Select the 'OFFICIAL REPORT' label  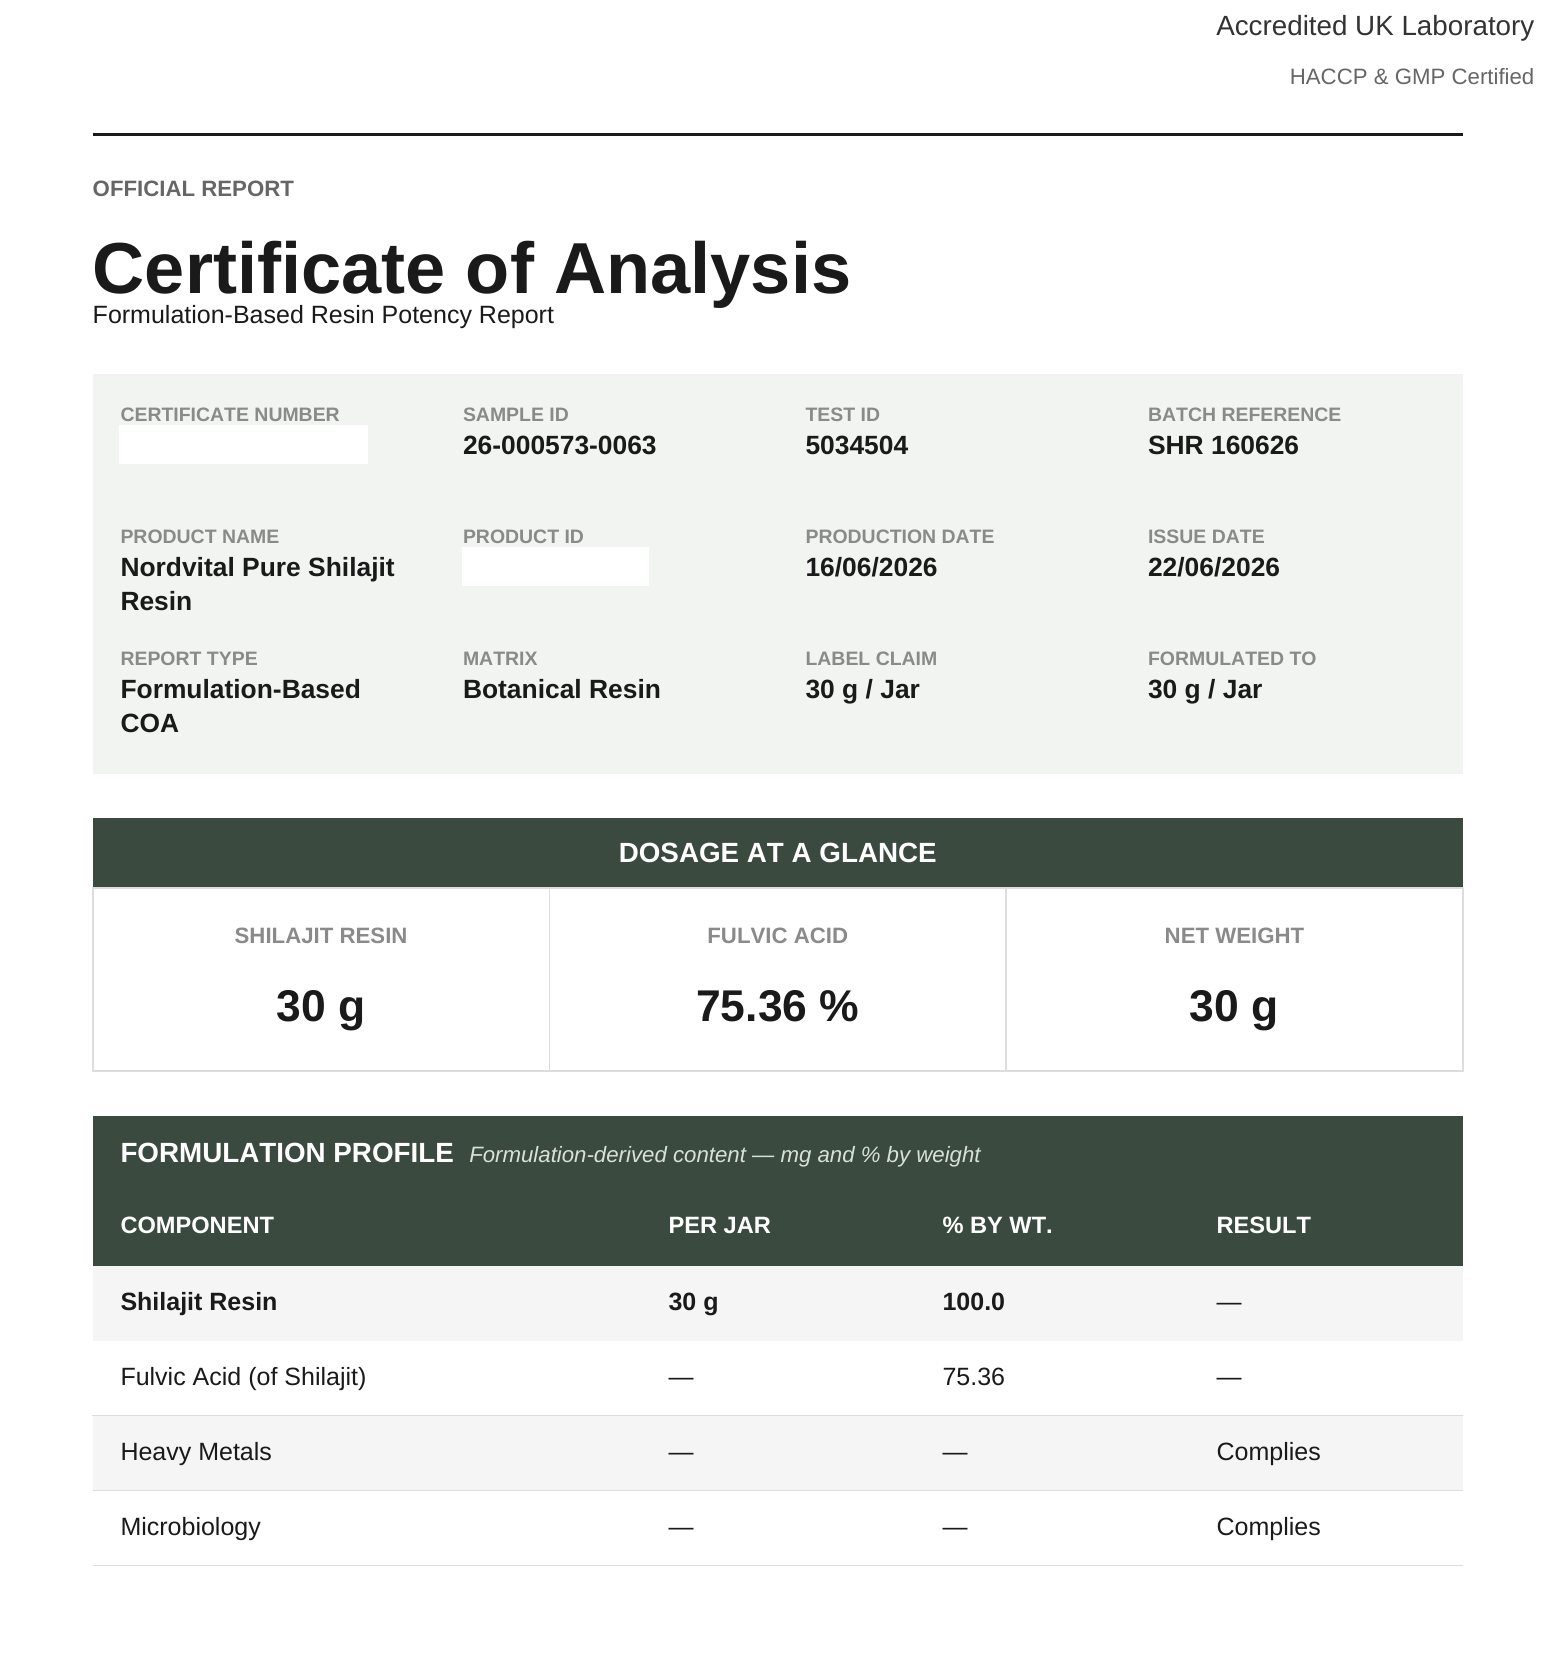pyautogui.click(x=193, y=189)
